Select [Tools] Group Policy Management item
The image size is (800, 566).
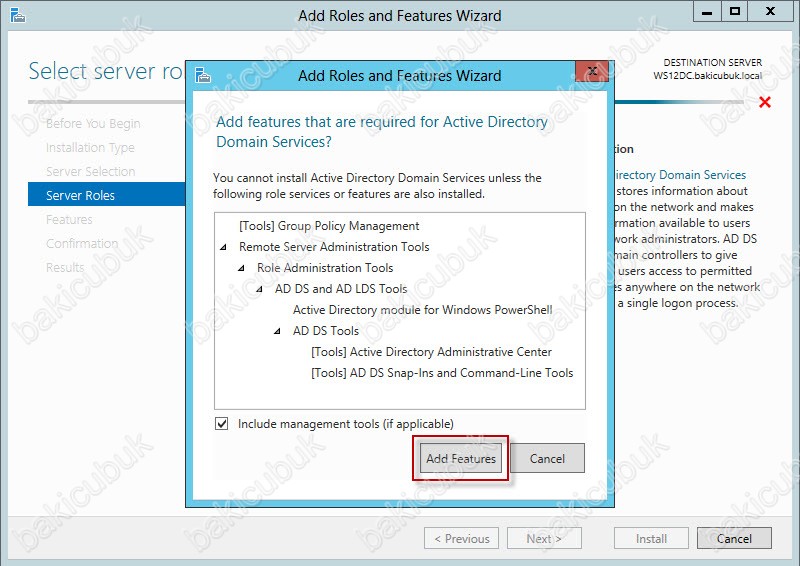(329, 226)
